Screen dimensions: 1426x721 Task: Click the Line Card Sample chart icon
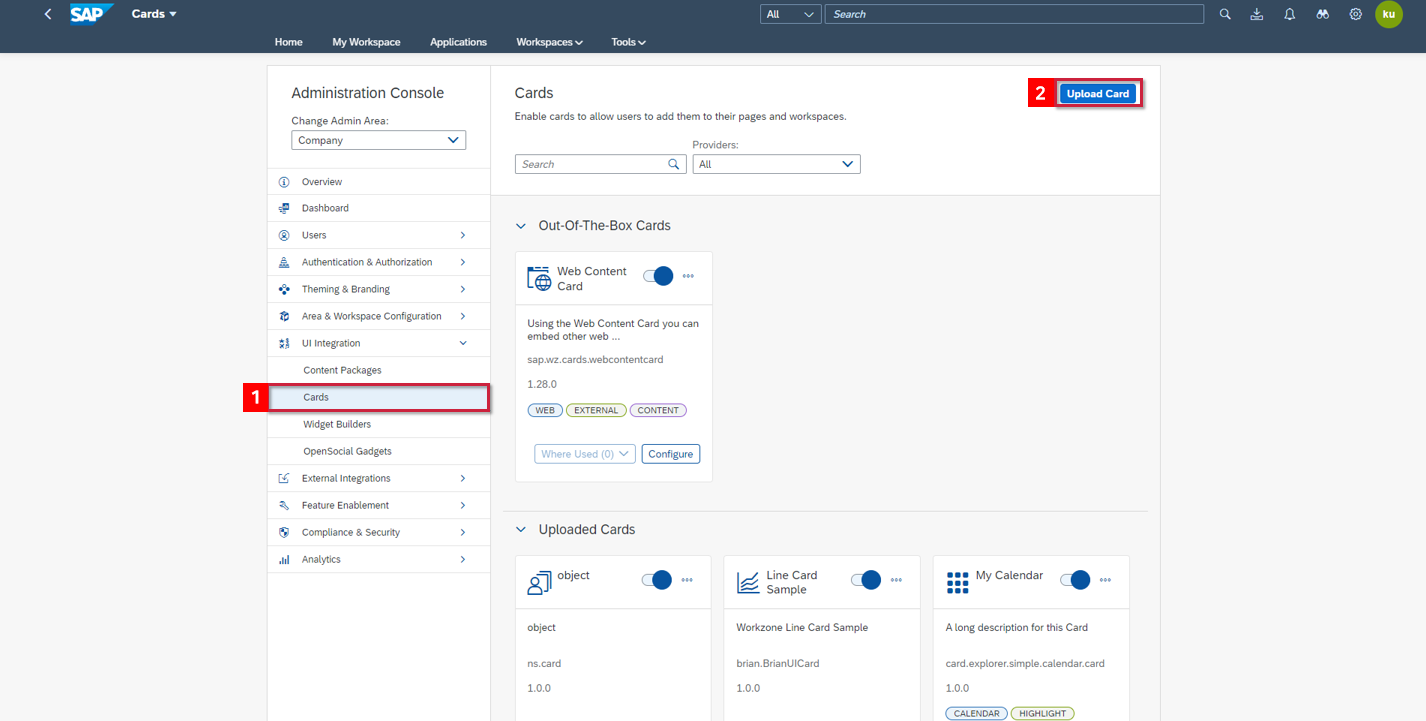(x=748, y=583)
